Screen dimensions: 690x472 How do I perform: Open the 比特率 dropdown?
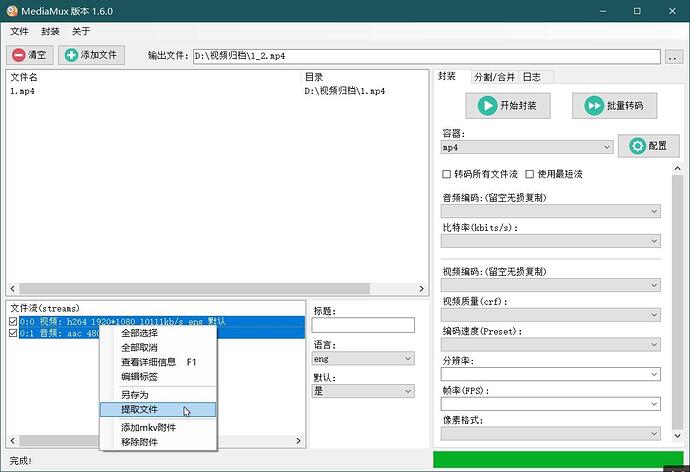click(x=551, y=241)
